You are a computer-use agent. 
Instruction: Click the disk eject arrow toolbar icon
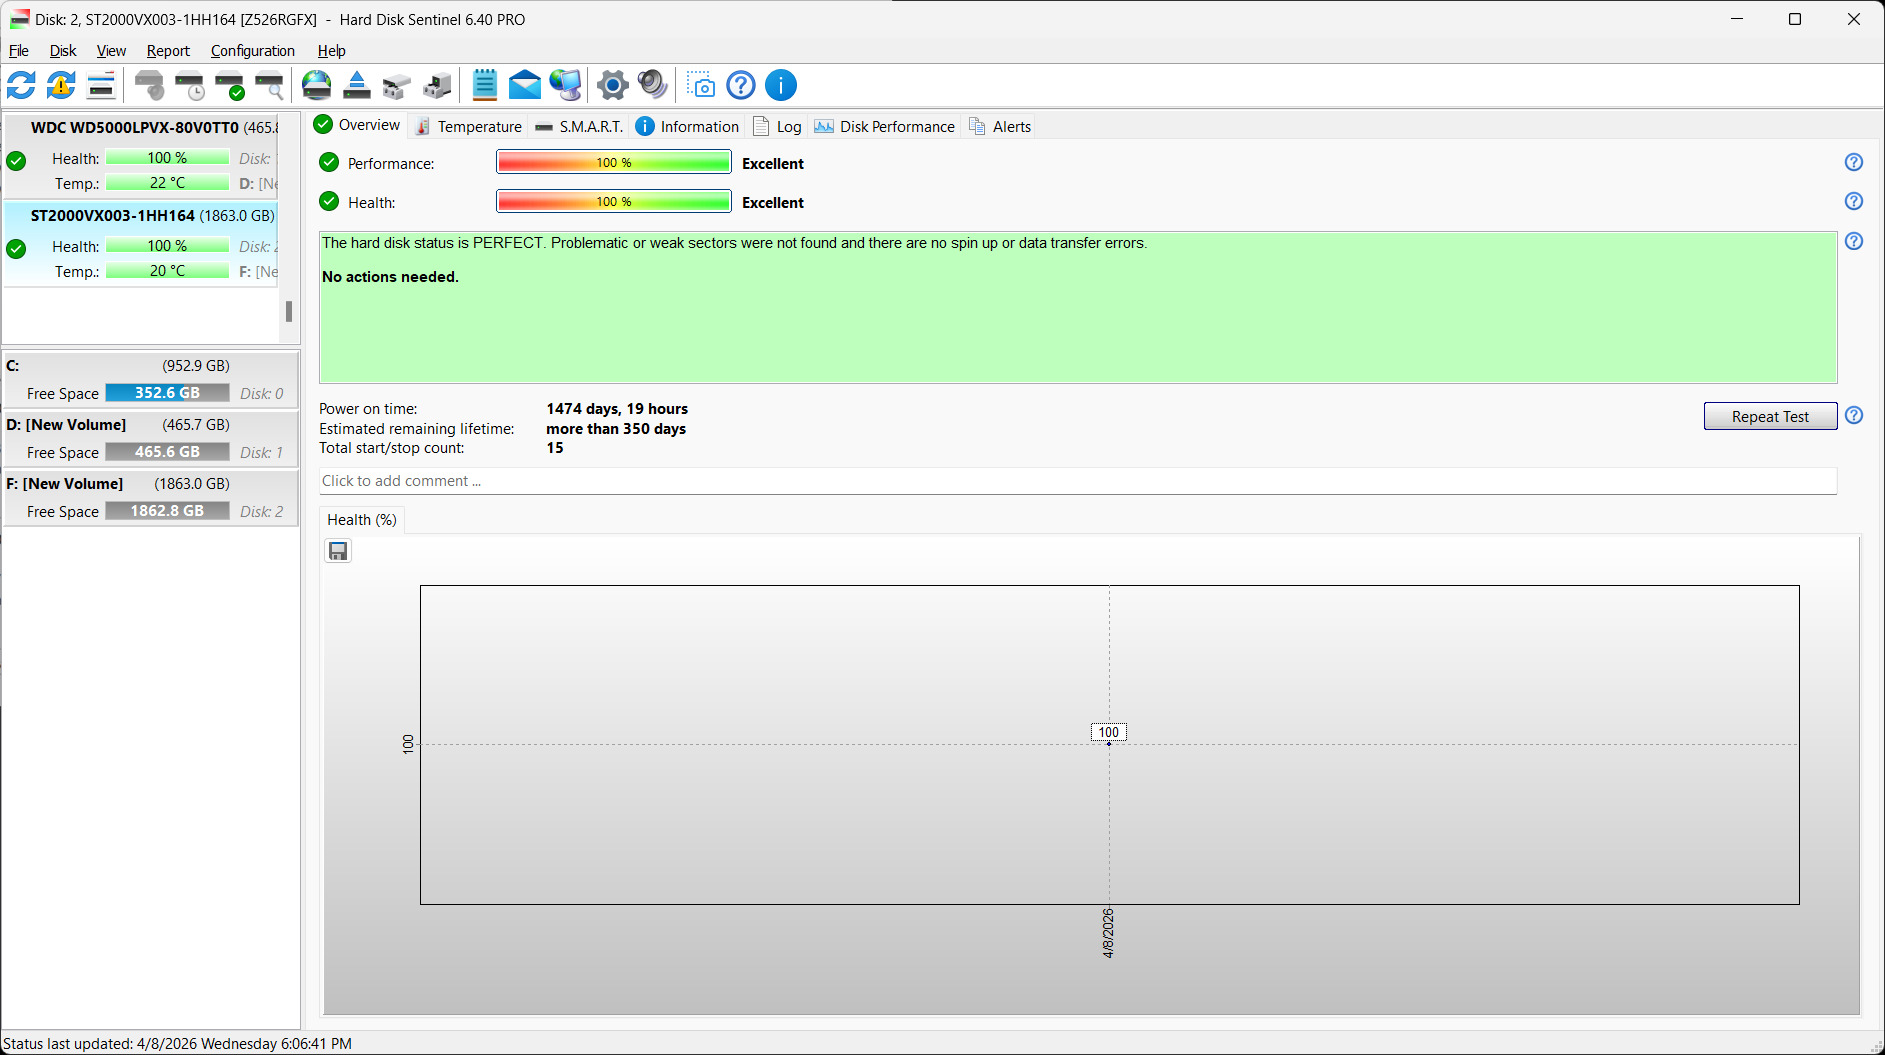357,85
